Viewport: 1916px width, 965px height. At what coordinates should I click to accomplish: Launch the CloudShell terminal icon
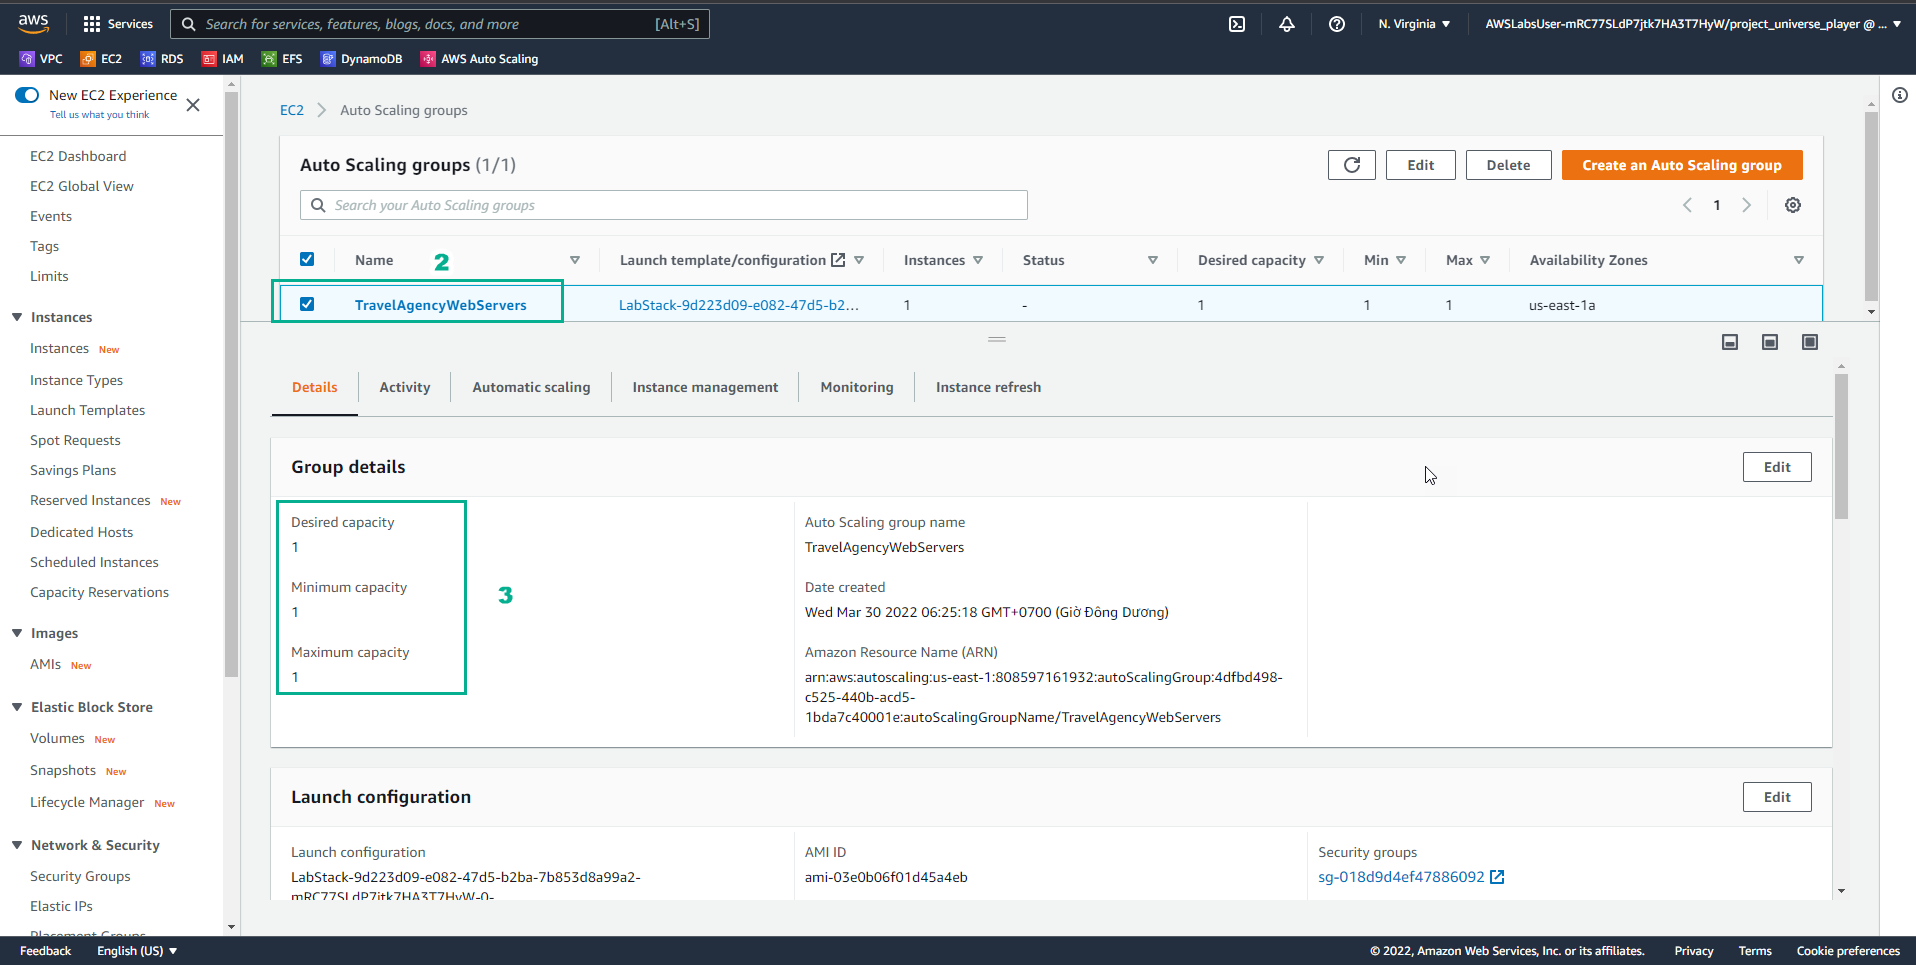[1237, 24]
